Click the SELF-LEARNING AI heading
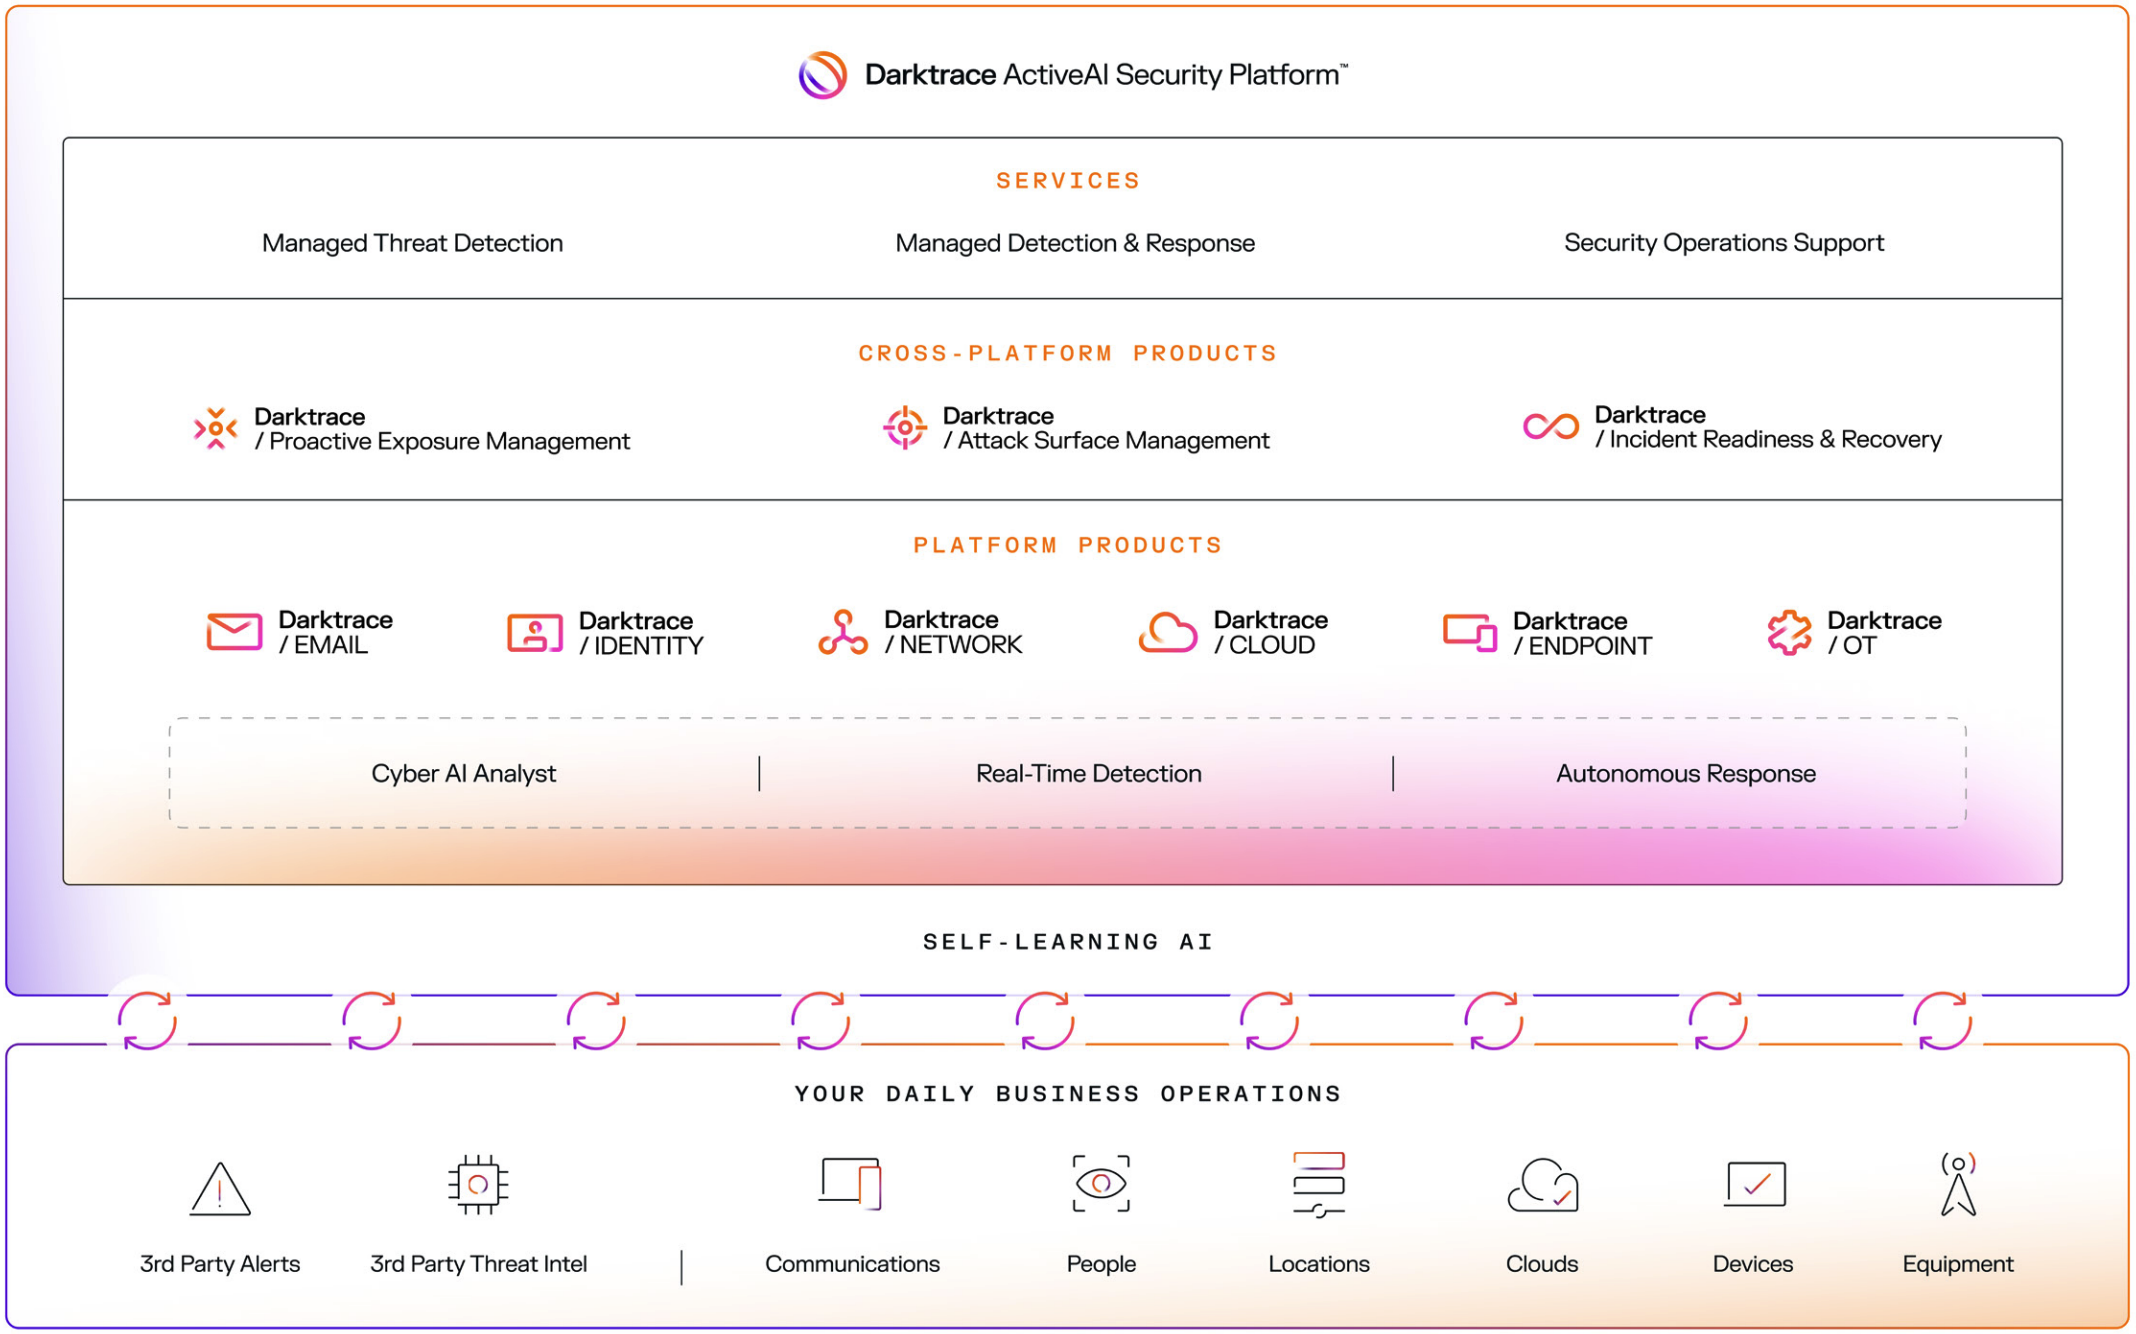 point(1068,942)
